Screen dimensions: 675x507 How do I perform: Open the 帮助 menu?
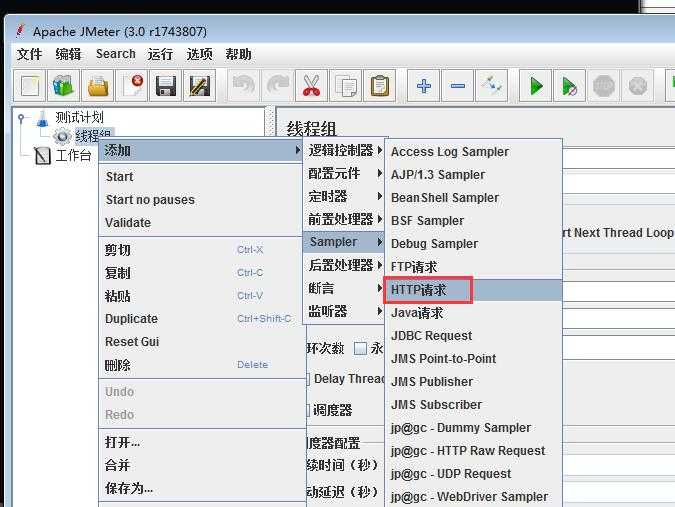pyautogui.click(x=238, y=54)
